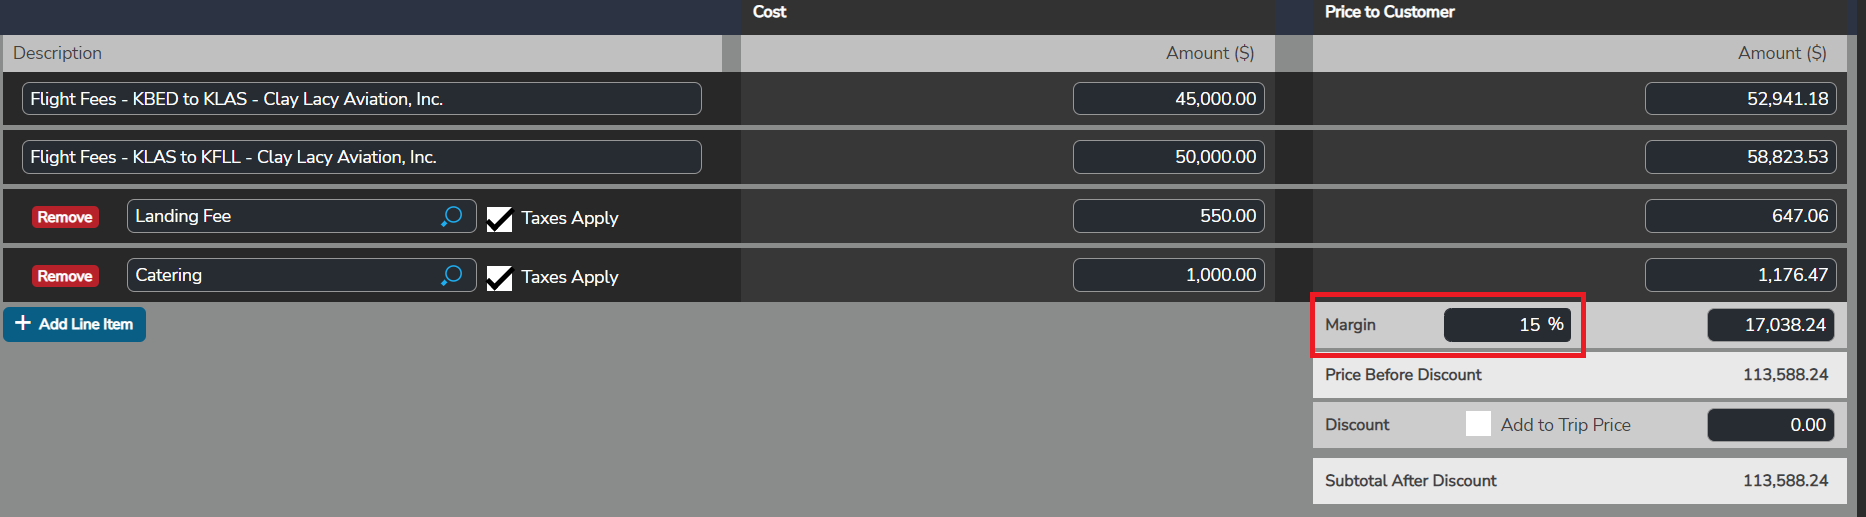Click the plus icon on Add Line Item
Screen dimensions: 1866x517
23,324
